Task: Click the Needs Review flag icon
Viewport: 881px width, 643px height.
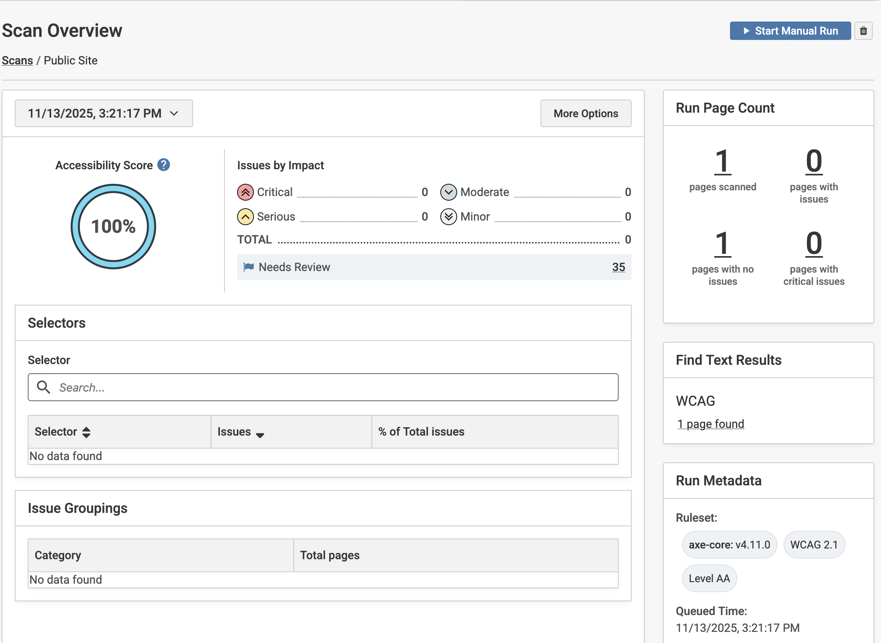Action: click(247, 267)
